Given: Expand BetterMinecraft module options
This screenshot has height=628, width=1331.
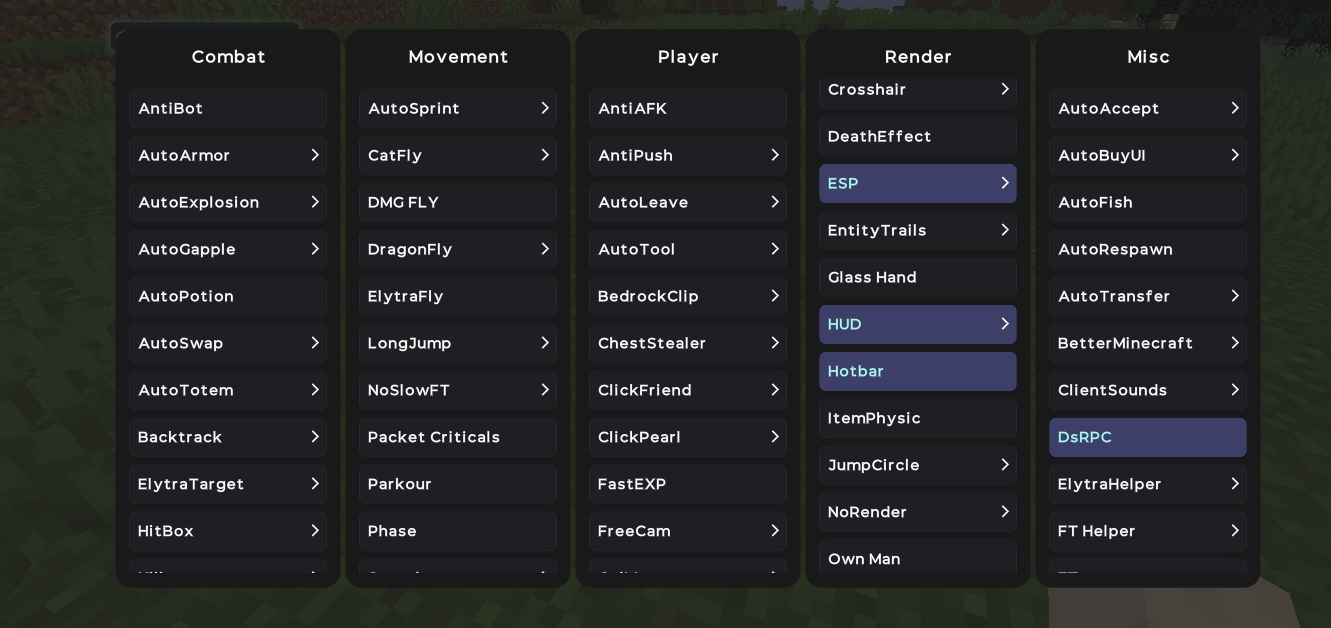Looking at the screenshot, I should (1235, 343).
